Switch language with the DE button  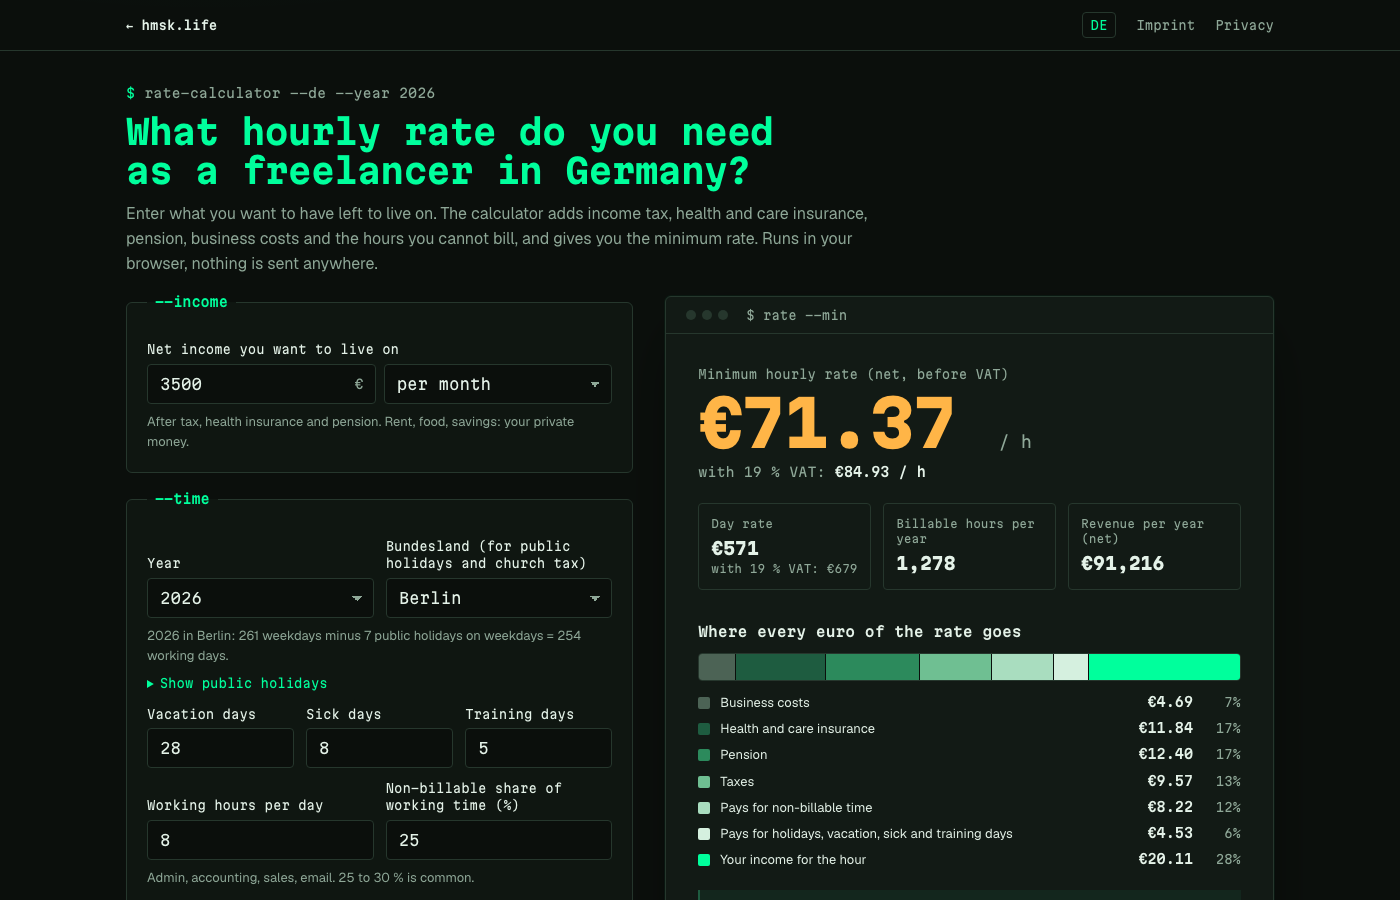(x=1099, y=25)
